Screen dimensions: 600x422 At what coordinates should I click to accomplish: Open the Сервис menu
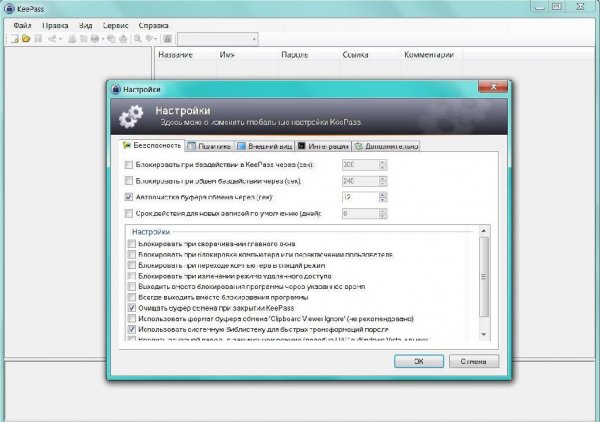pos(115,26)
